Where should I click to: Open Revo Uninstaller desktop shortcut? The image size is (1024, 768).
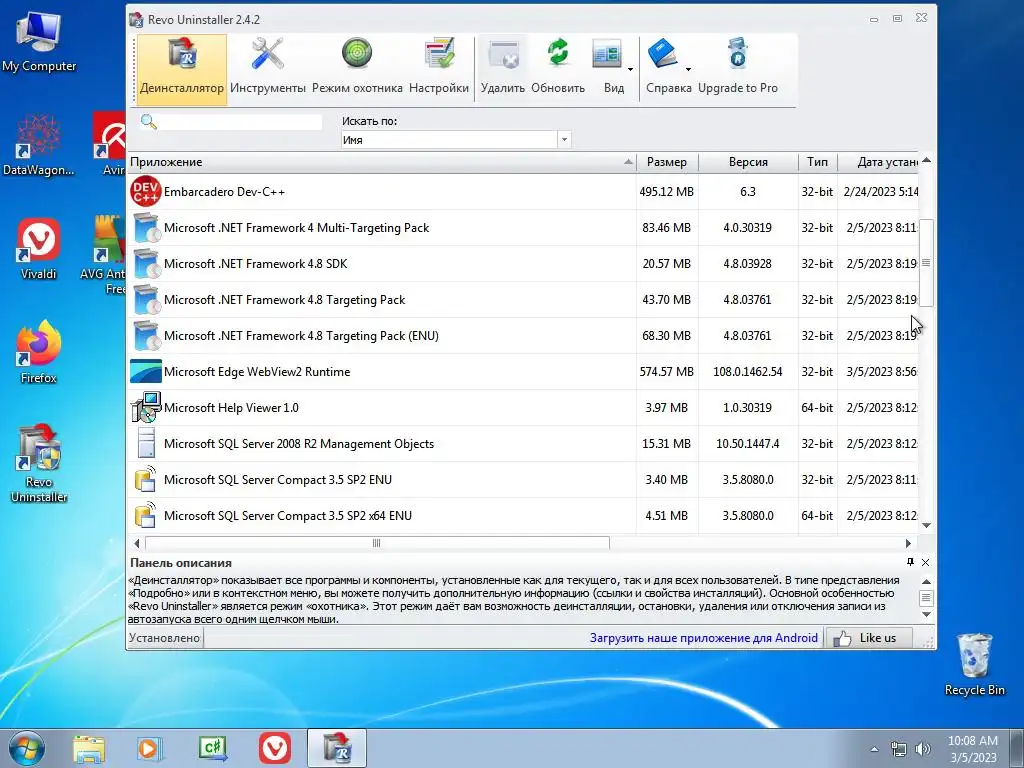(x=39, y=464)
